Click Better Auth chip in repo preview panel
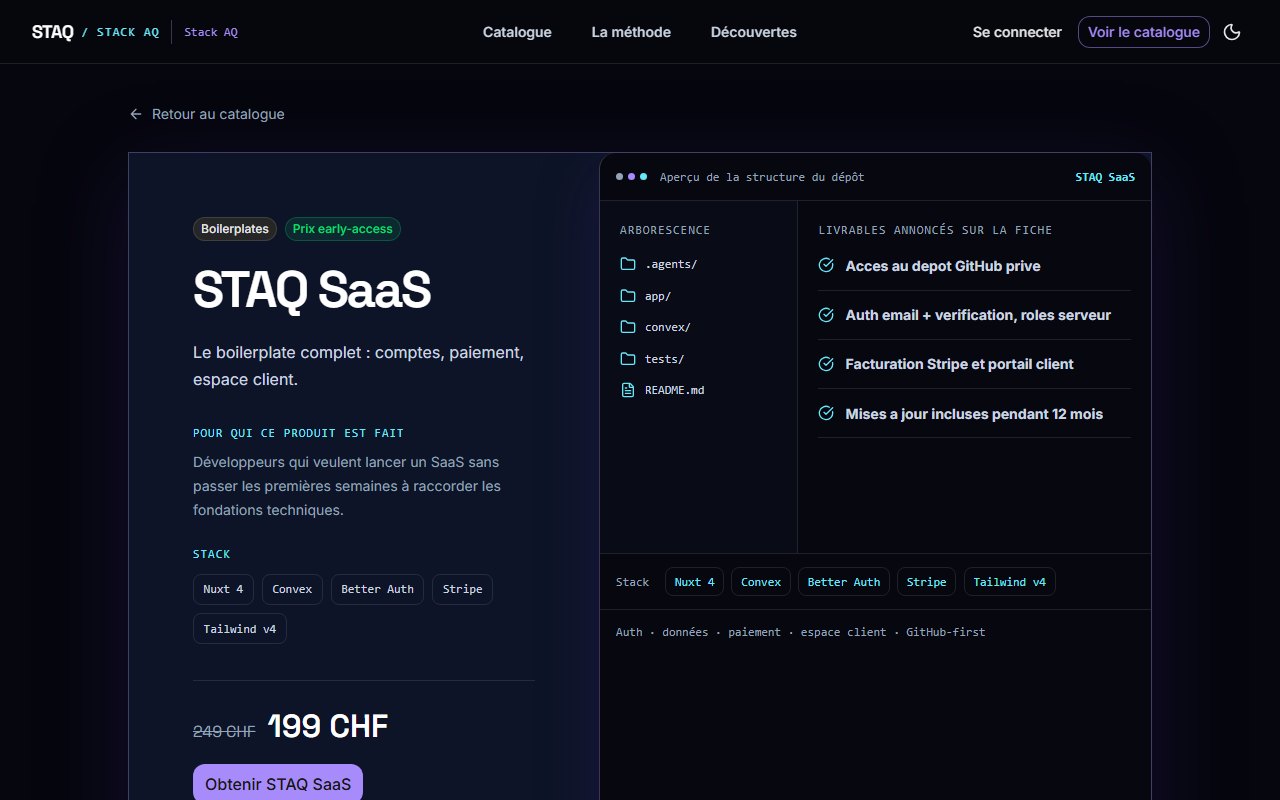The image size is (1280, 800). point(844,582)
